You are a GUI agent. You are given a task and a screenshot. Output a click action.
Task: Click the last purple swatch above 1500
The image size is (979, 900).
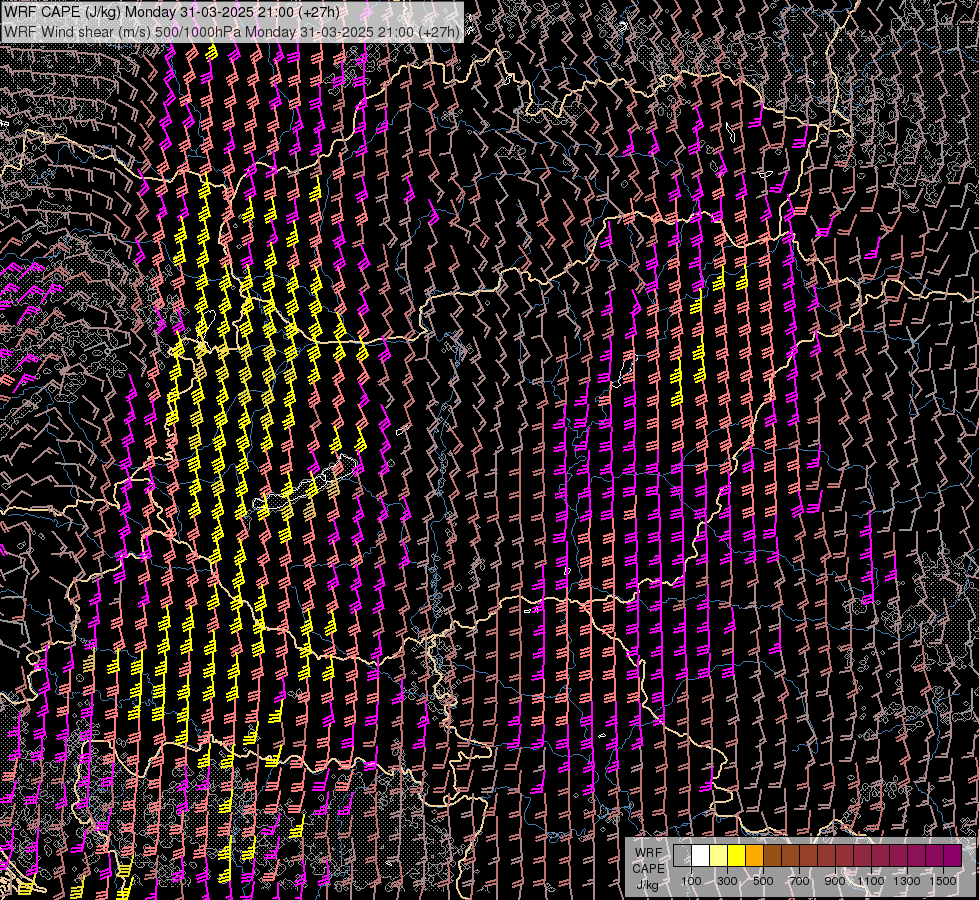pyautogui.click(x=953, y=855)
